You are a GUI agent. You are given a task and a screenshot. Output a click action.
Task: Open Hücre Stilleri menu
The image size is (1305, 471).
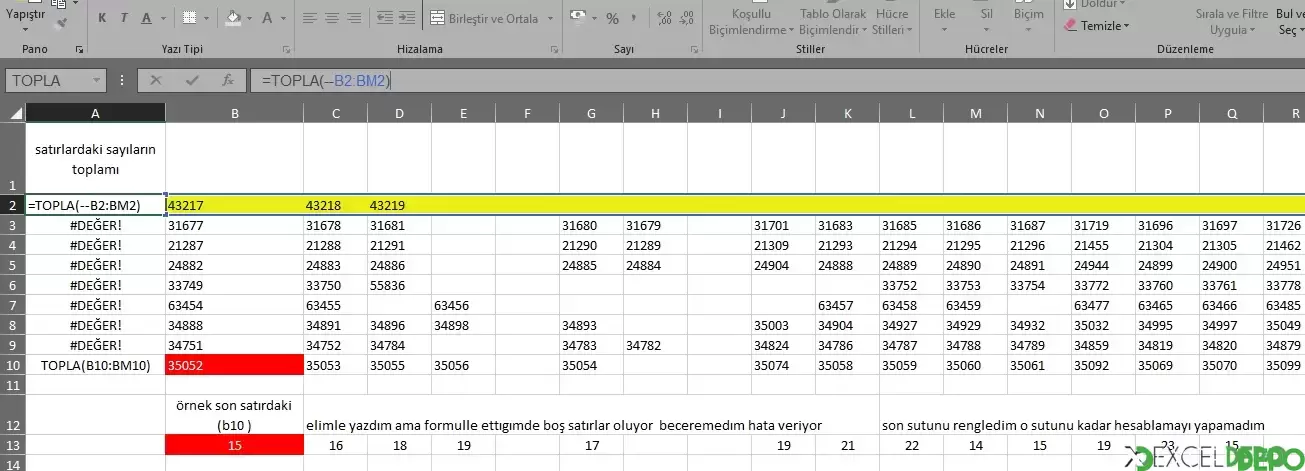[891, 21]
